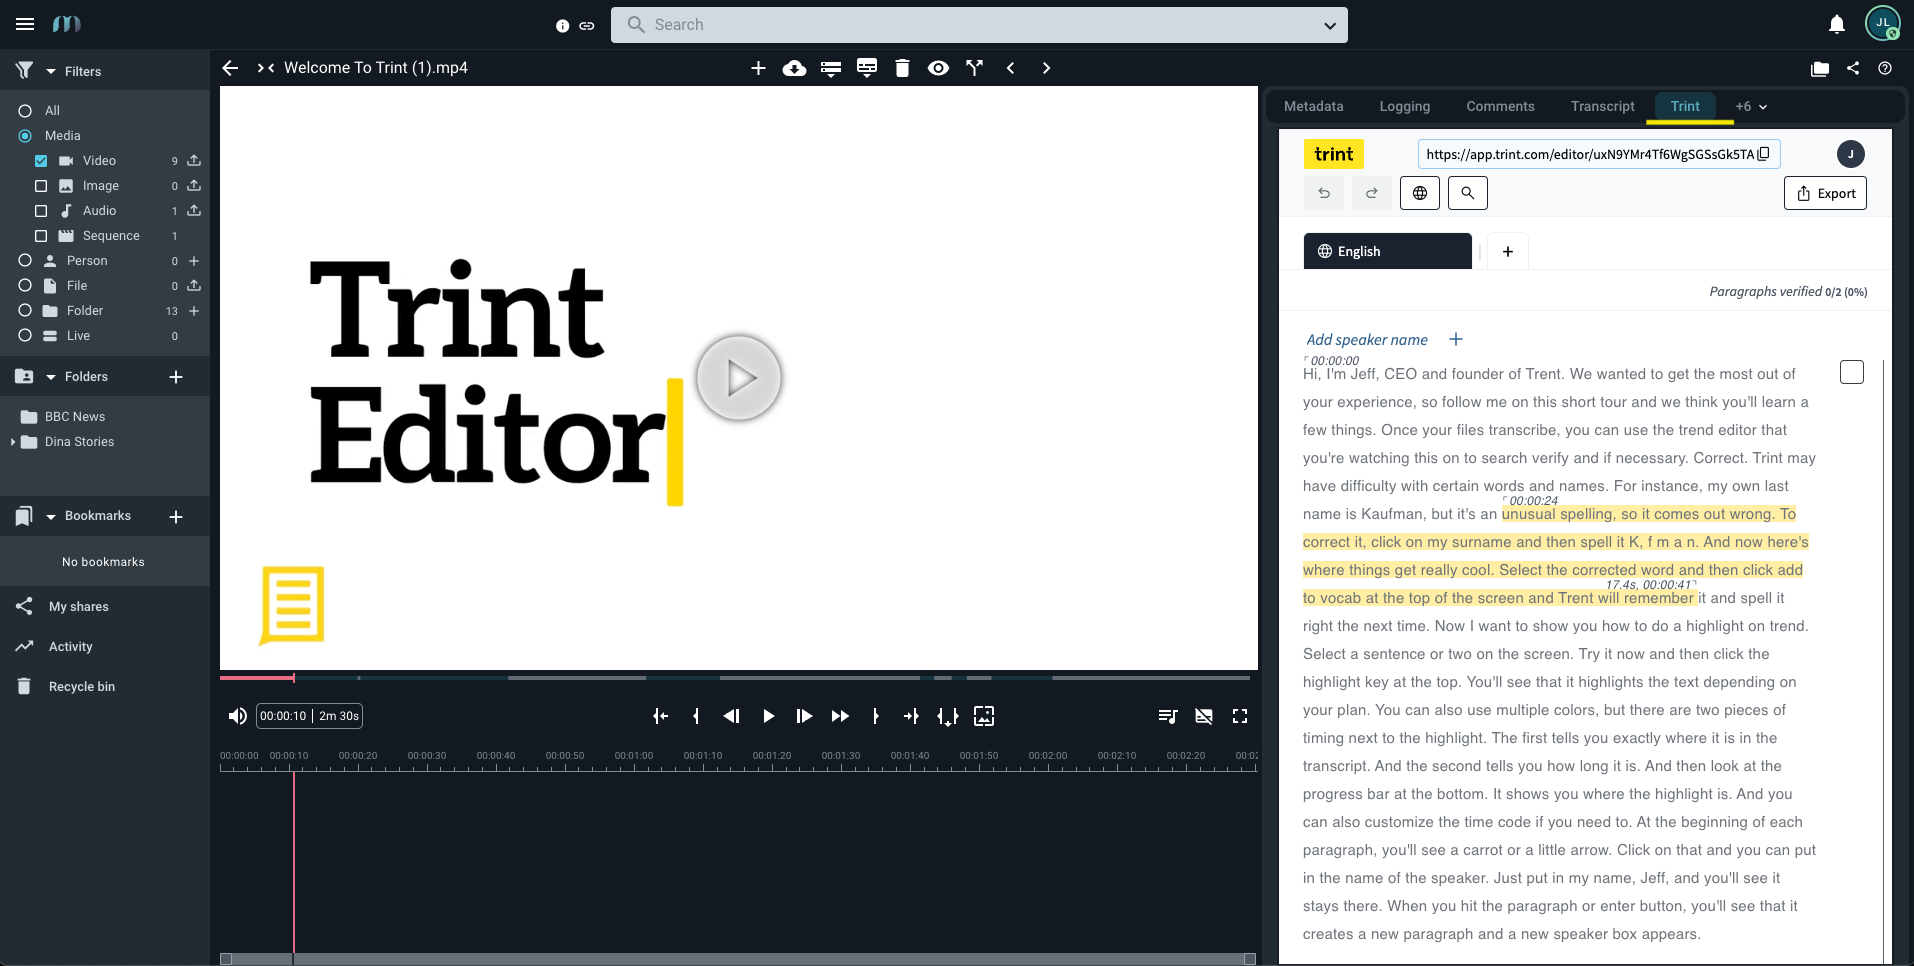Switch to the Comments tab

pos(1500,107)
